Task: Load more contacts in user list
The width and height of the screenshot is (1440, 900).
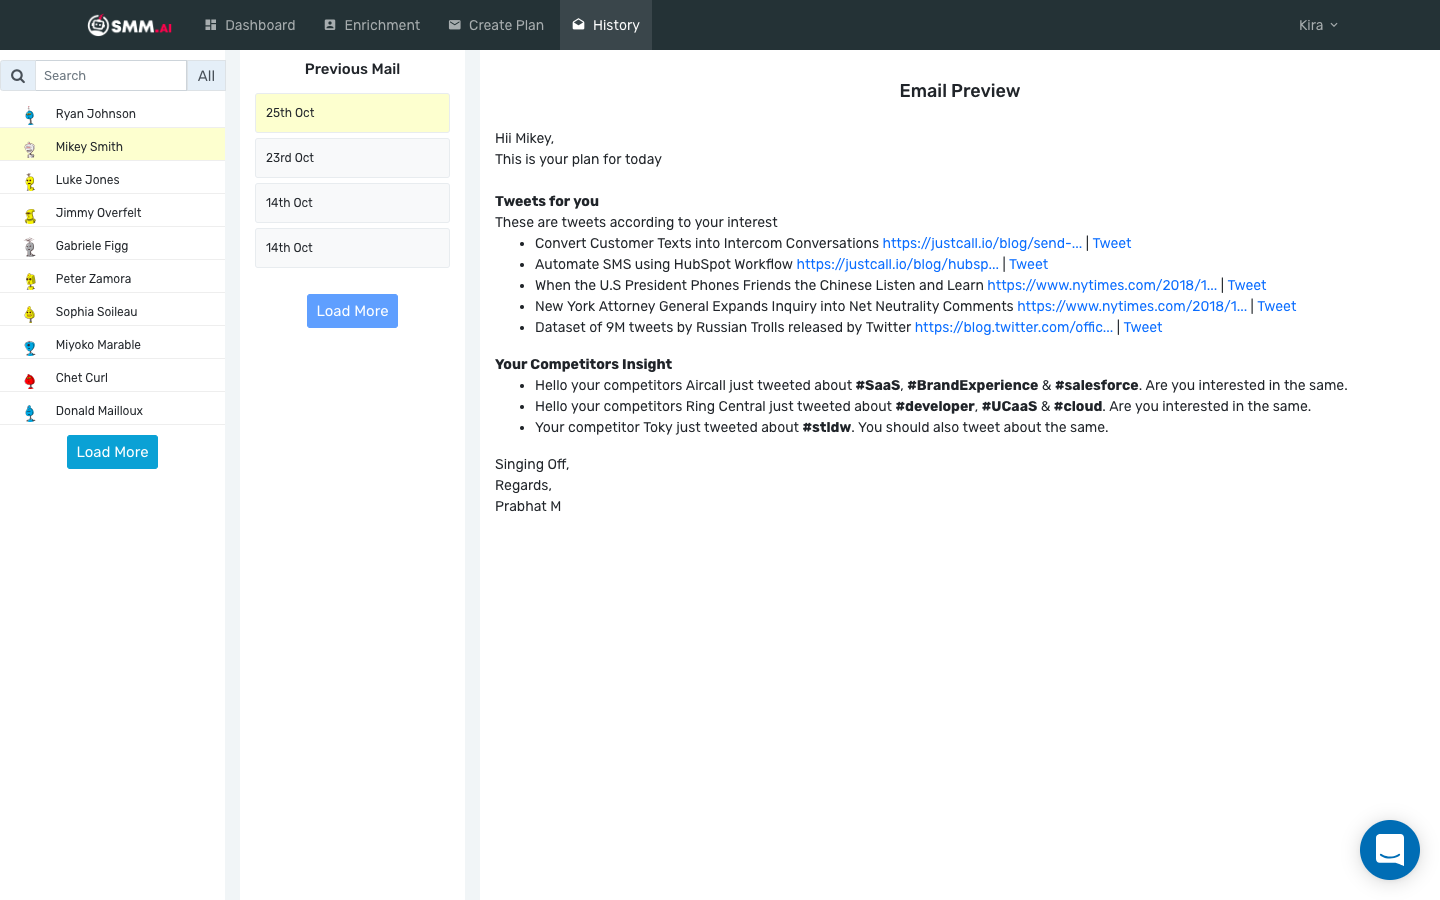Action: point(112,452)
